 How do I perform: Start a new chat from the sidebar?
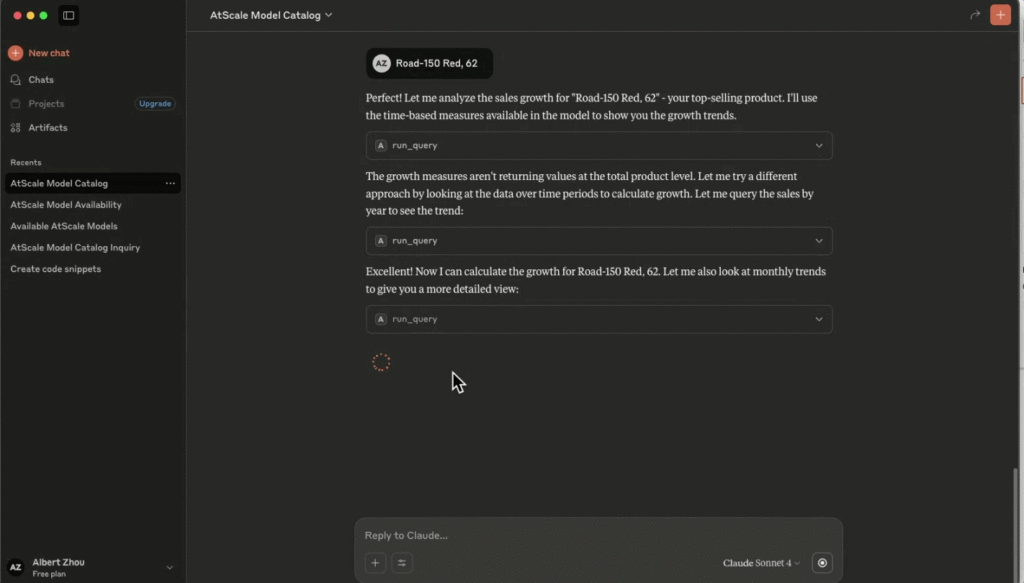tap(40, 52)
